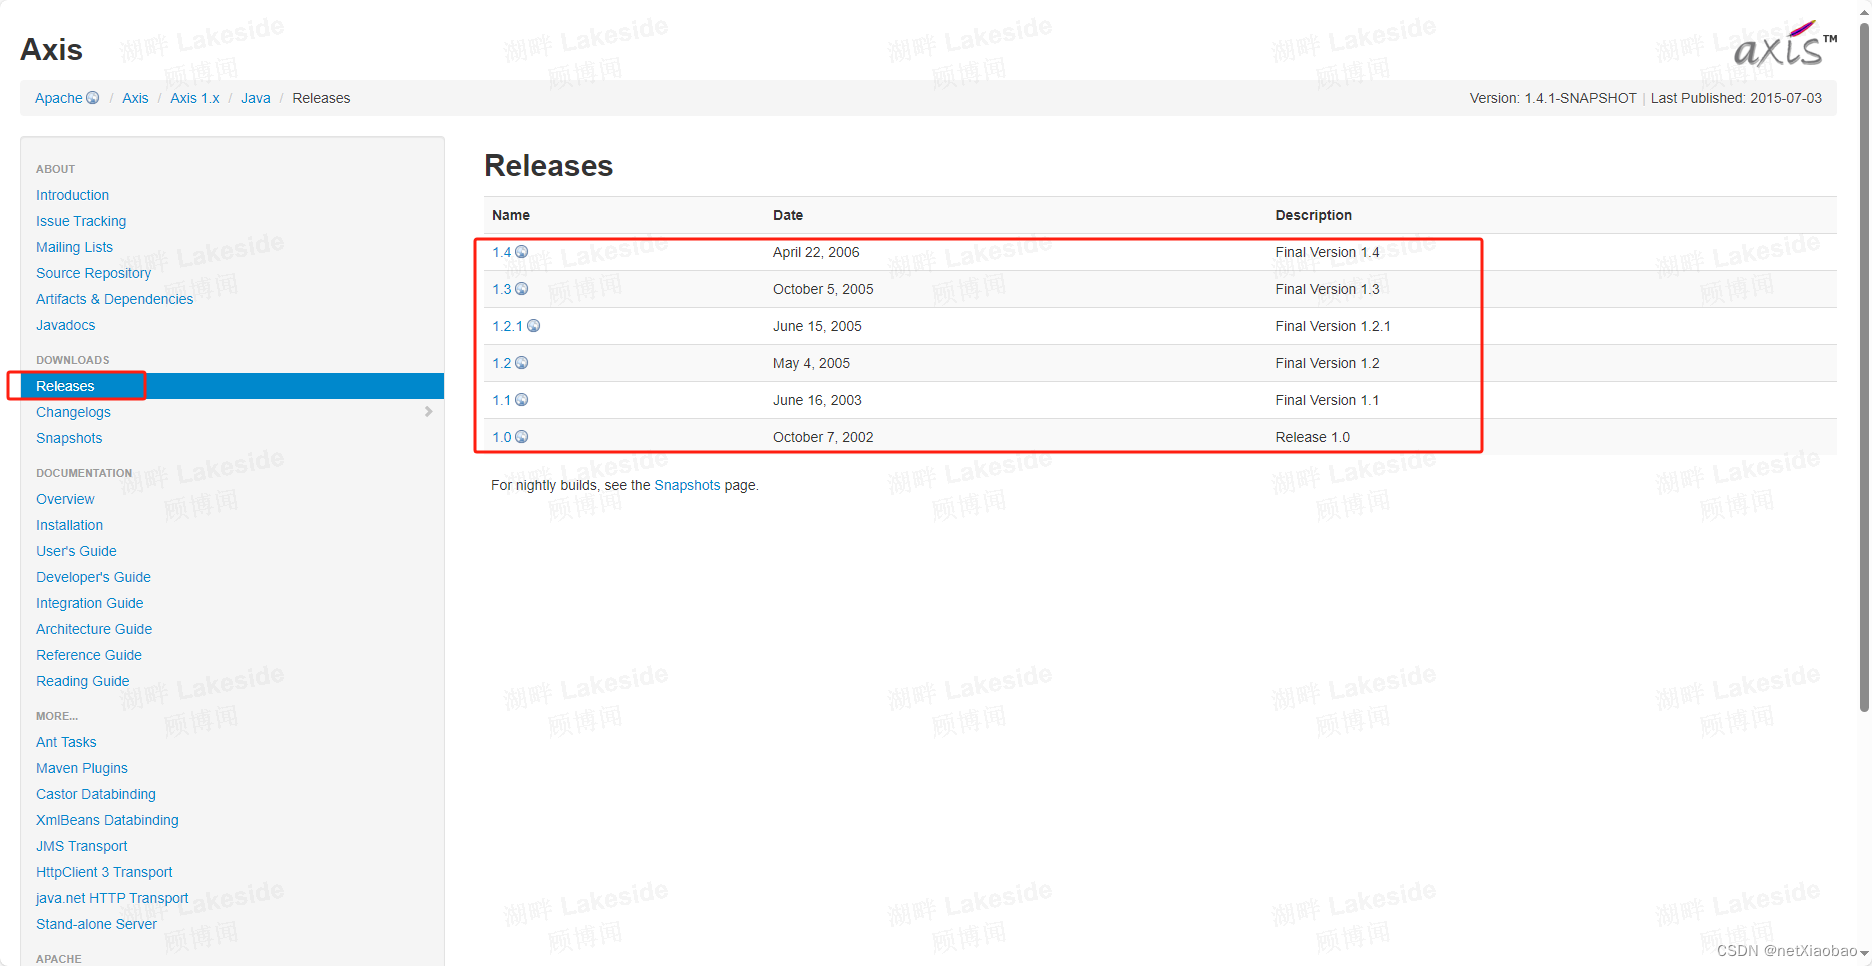Click the globe icon next to version 1.2

[522, 363]
